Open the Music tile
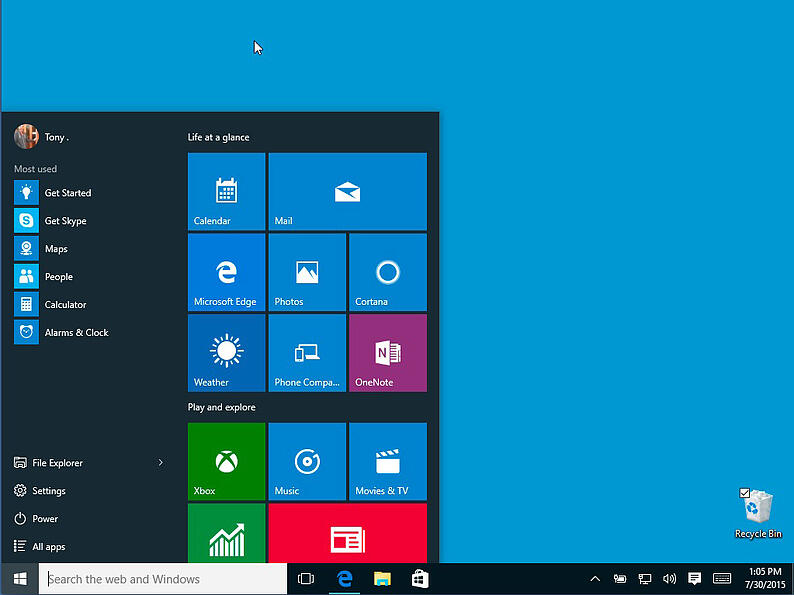This screenshot has height=595, width=794. 307,461
